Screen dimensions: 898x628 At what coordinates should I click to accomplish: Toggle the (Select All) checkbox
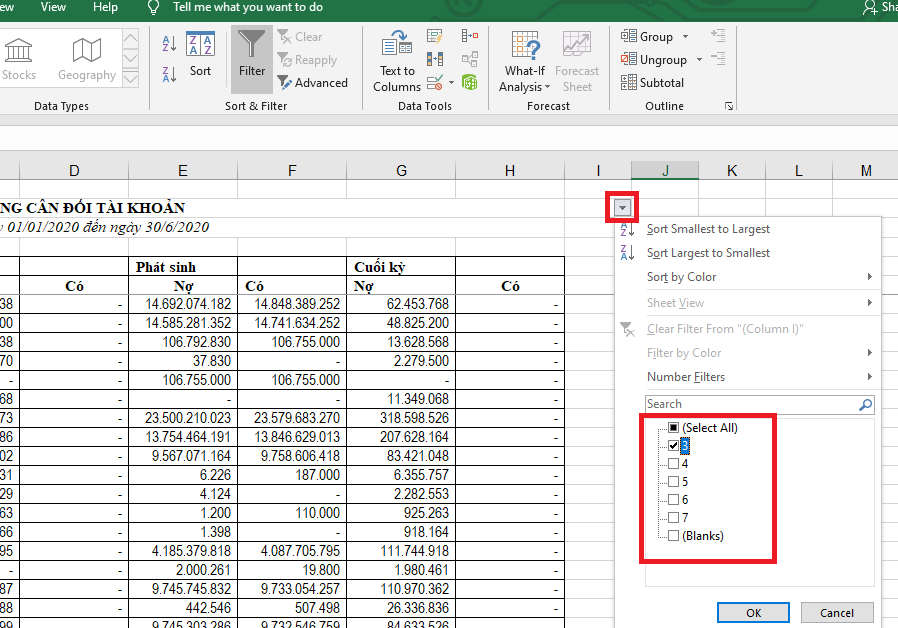click(x=674, y=428)
